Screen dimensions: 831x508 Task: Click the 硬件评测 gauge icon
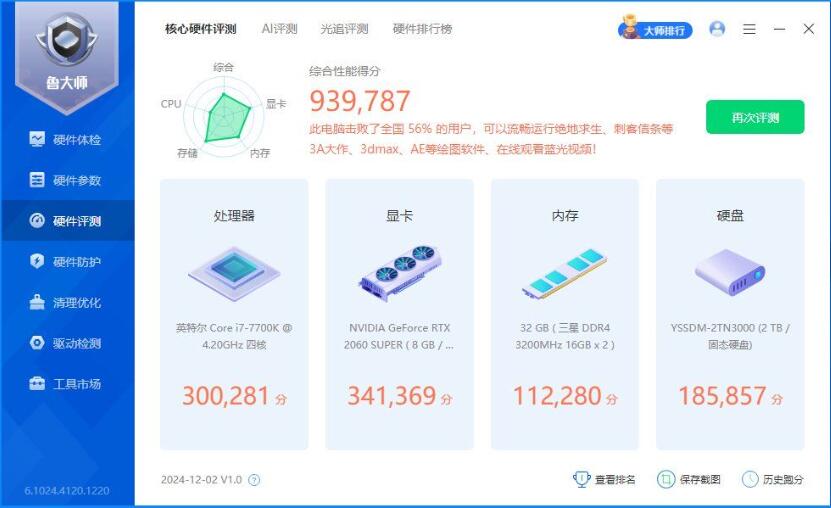click(x=37, y=220)
